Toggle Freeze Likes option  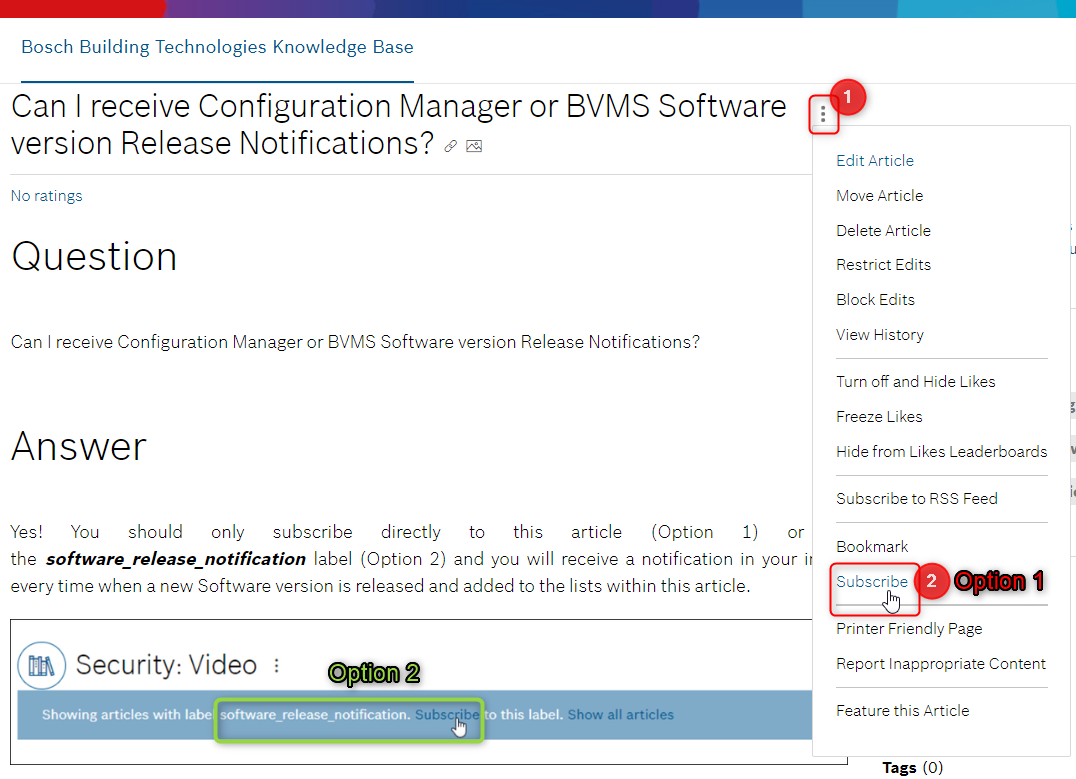(x=879, y=416)
